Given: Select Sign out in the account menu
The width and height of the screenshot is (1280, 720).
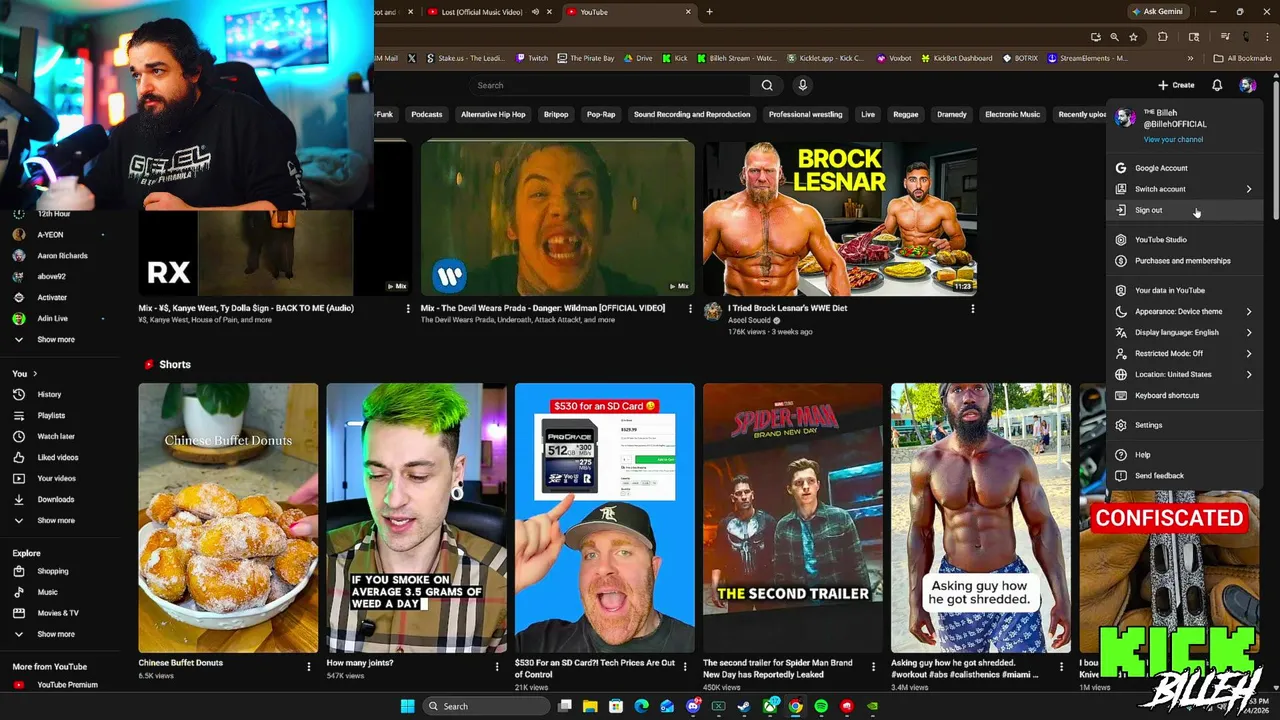Looking at the screenshot, I should [x=1185, y=210].
